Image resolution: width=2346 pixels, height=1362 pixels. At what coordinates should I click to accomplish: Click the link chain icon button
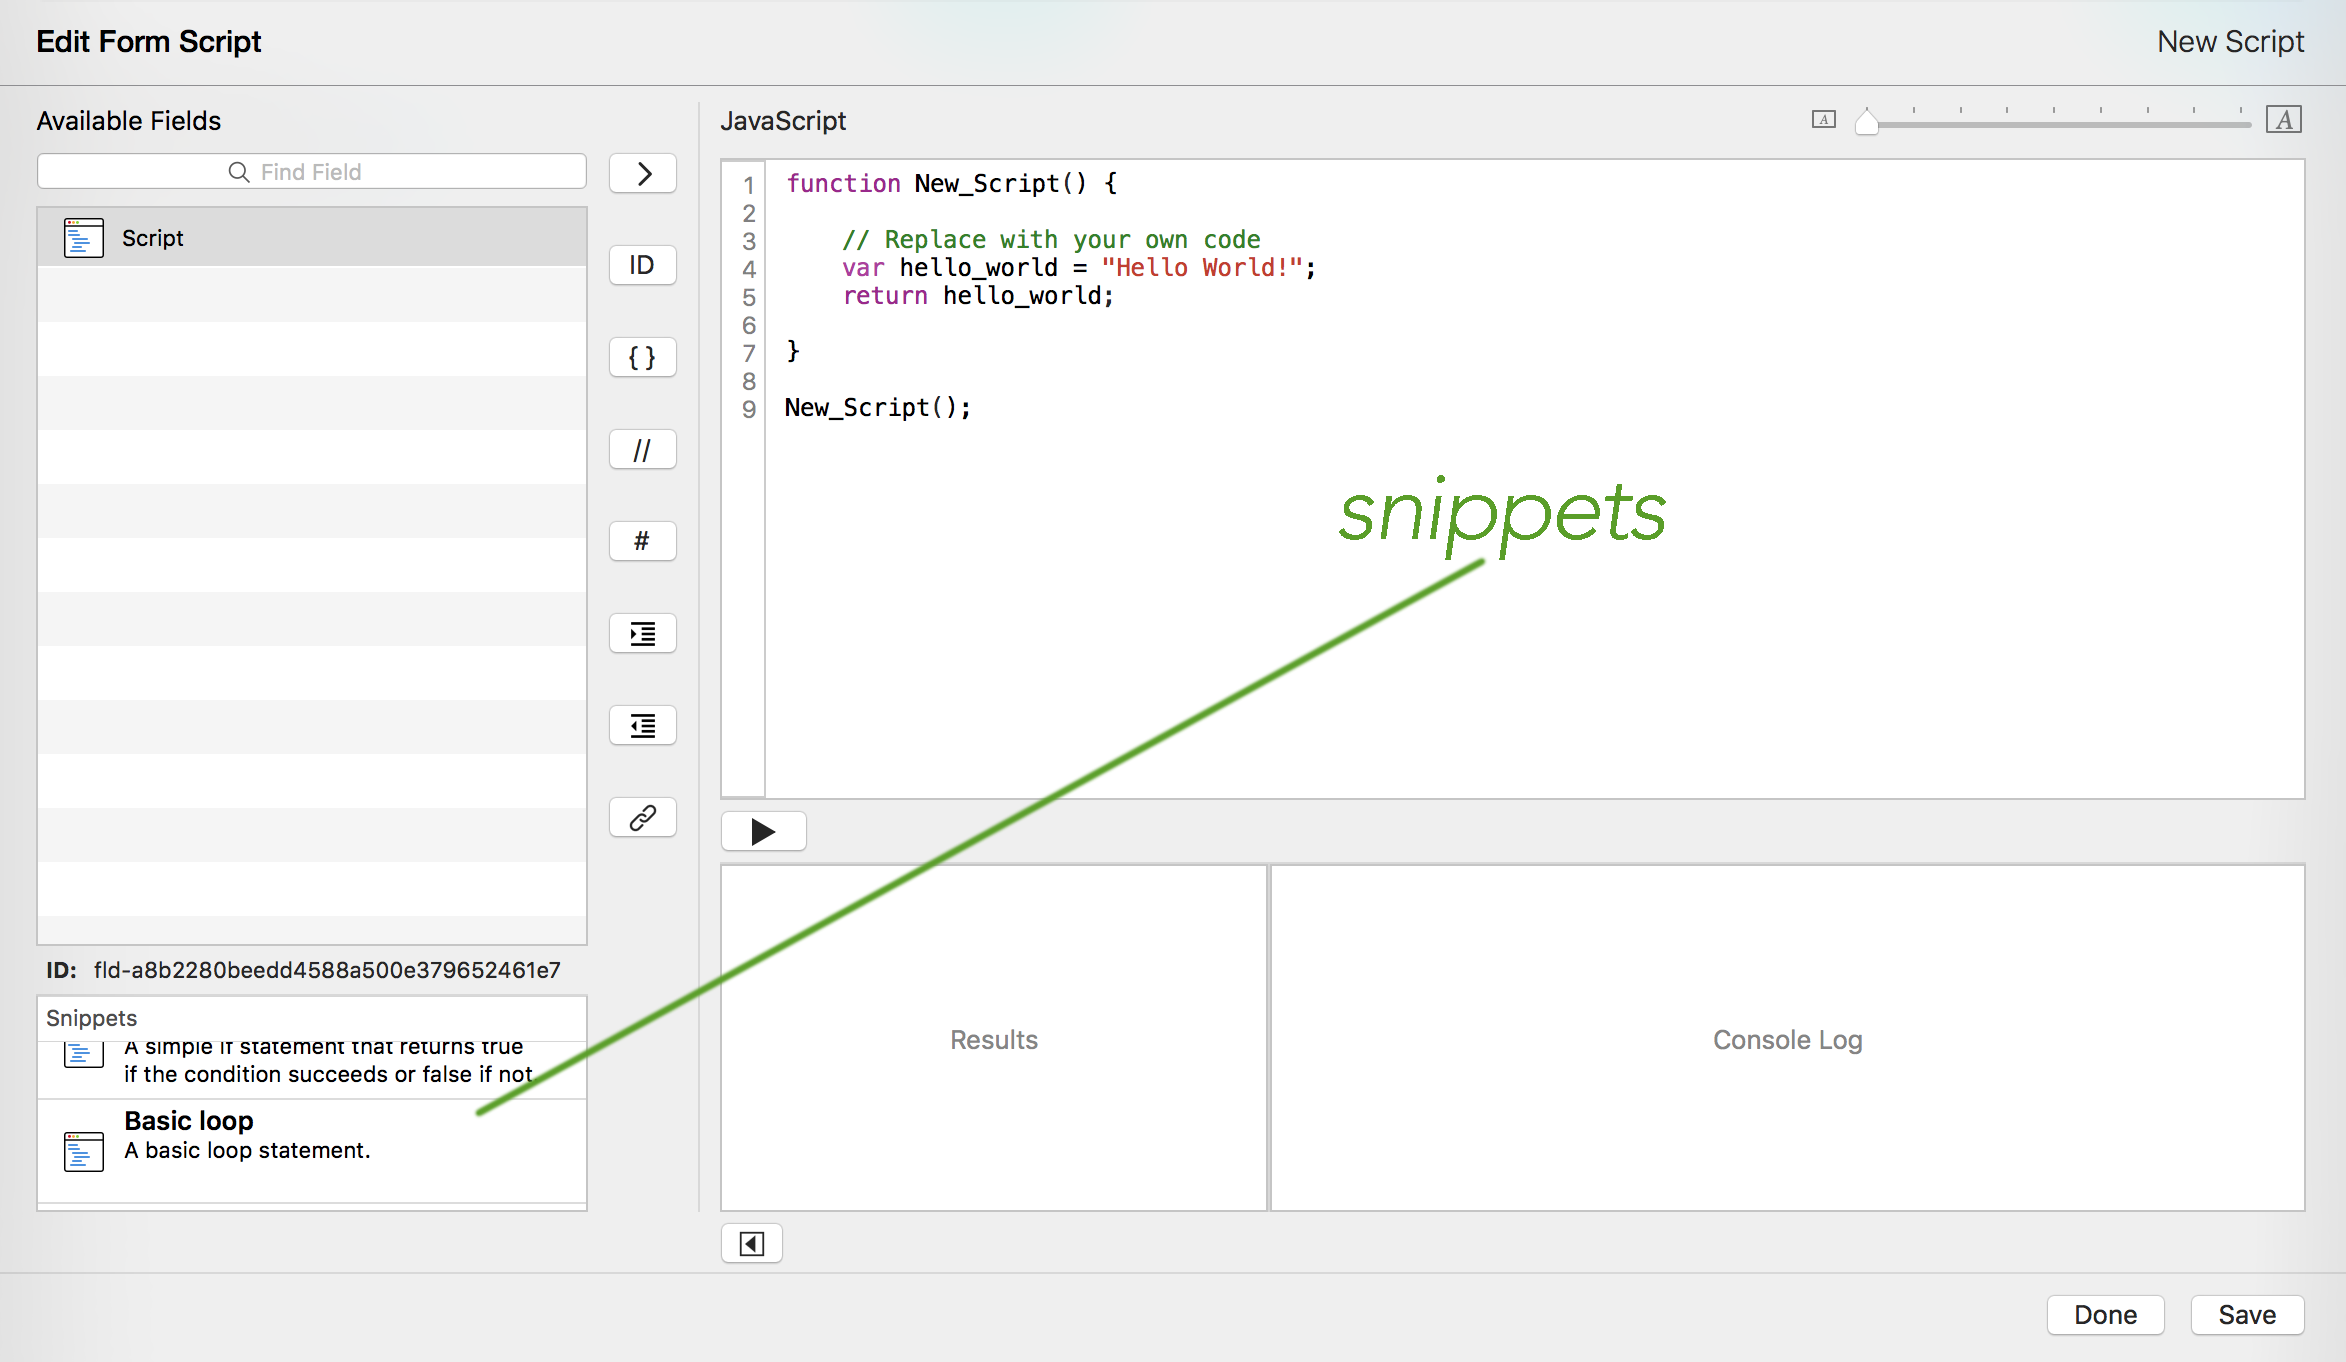643,817
